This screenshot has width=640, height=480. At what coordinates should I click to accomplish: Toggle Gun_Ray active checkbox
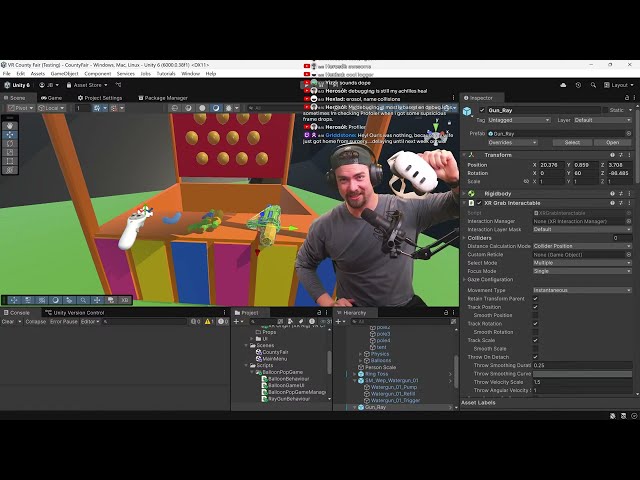(x=482, y=110)
